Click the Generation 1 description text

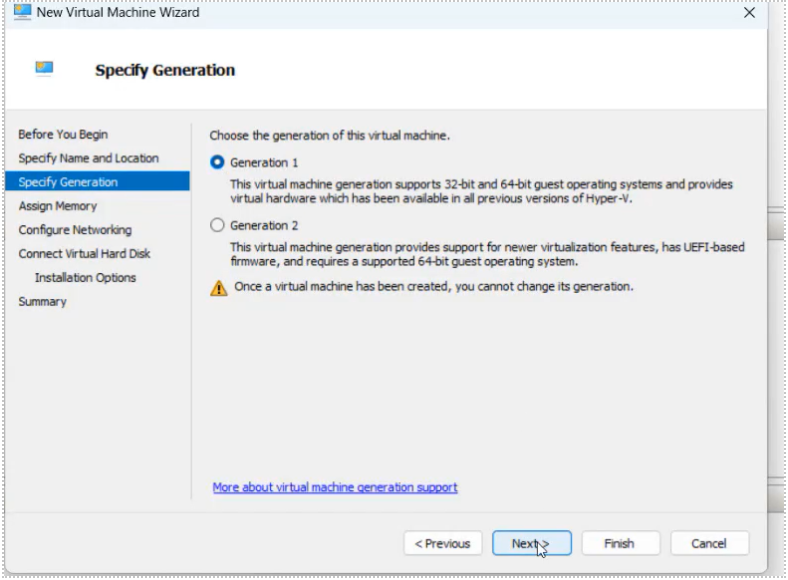pyautogui.click(x=481, y=191)
